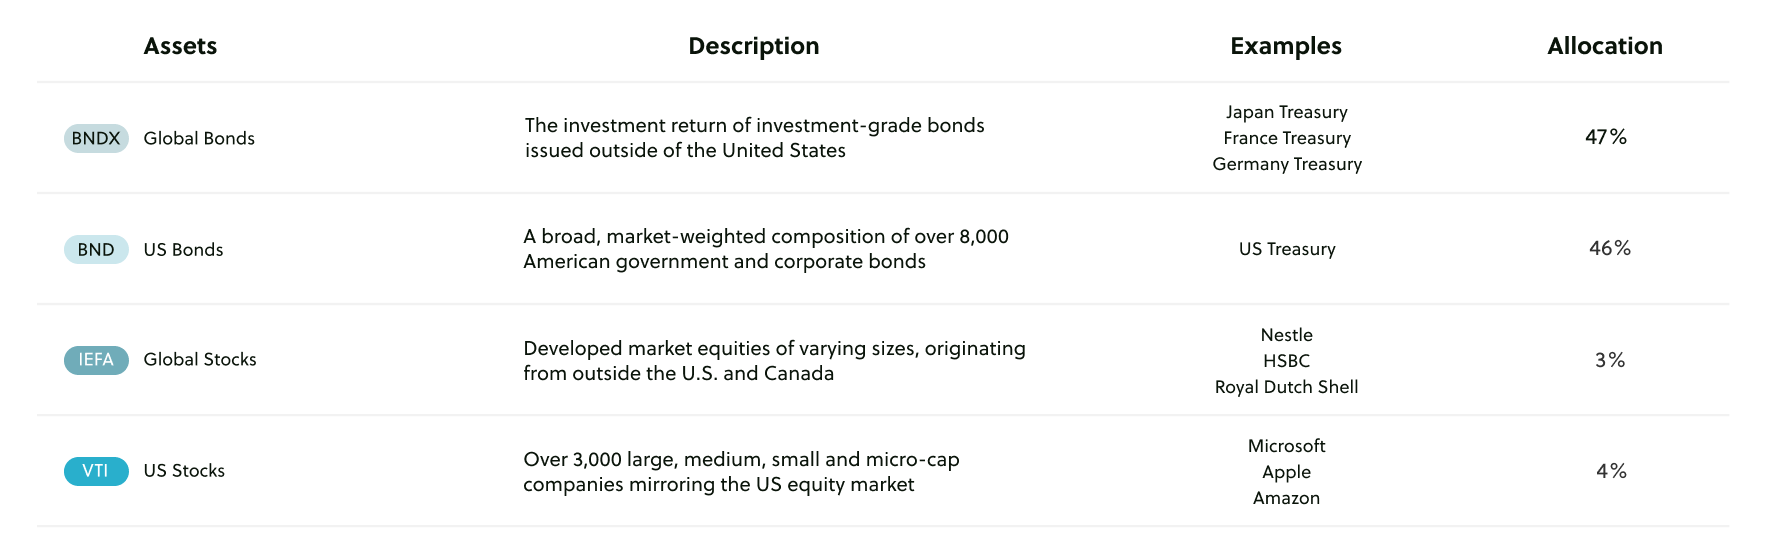The width and height of the screenshot is (1766, 558).
Task: Open the Global Stocks asset name
Action: pos(200,359)
